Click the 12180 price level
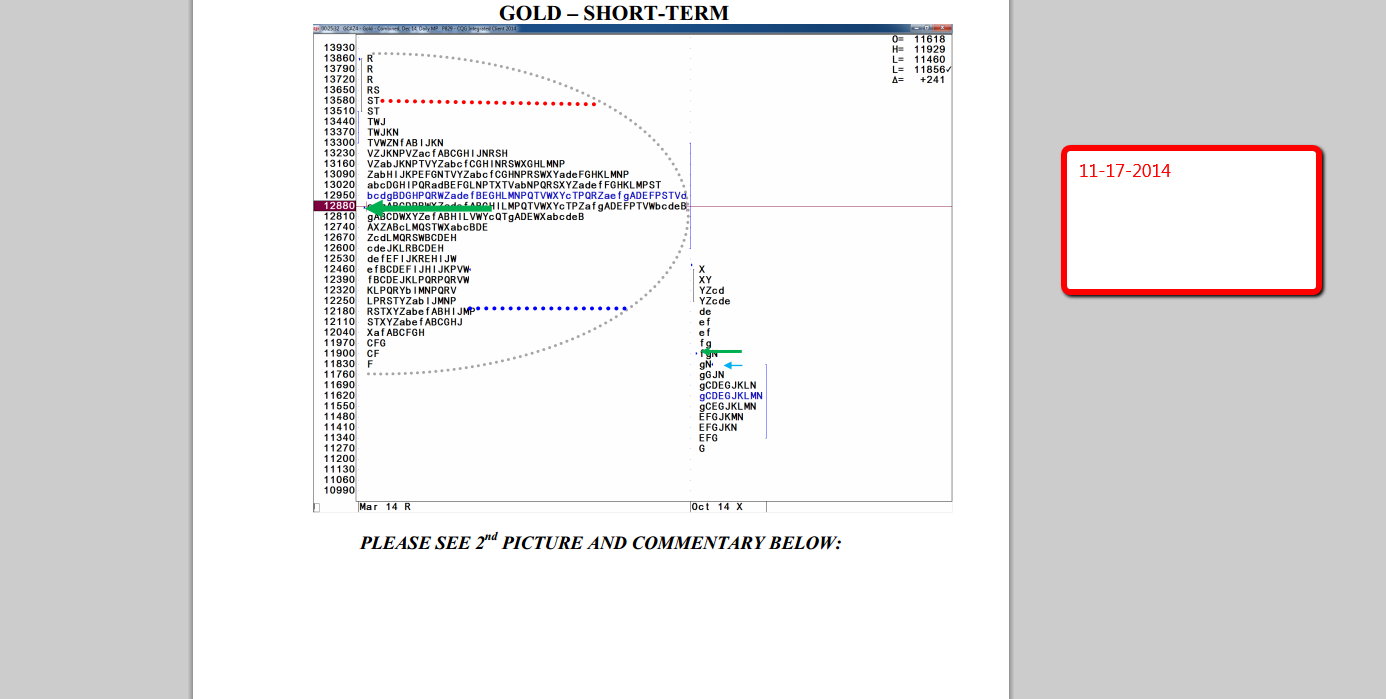 [339, 311]
